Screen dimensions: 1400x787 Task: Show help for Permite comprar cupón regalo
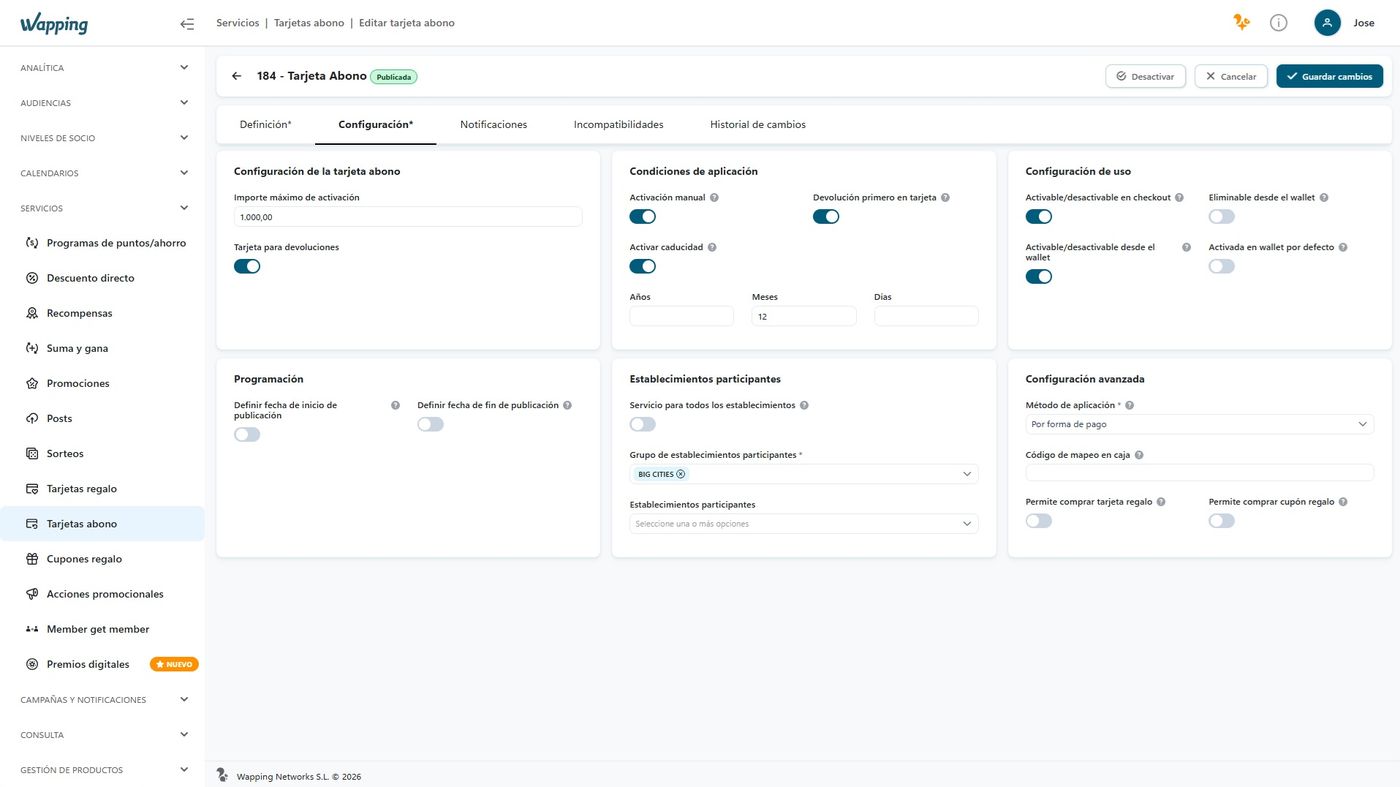click(x=1343, y=502)
